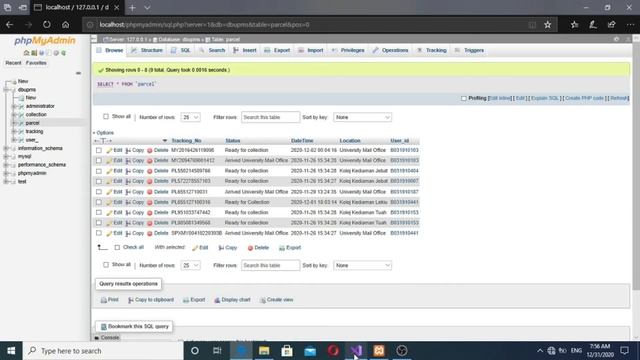Click the Create view icon
640x360 pixels.
(x=263, y=300)
